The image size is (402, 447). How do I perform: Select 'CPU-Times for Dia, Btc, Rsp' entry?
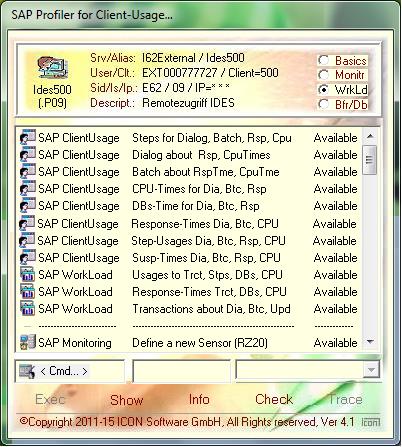click(x=199, y=189)
